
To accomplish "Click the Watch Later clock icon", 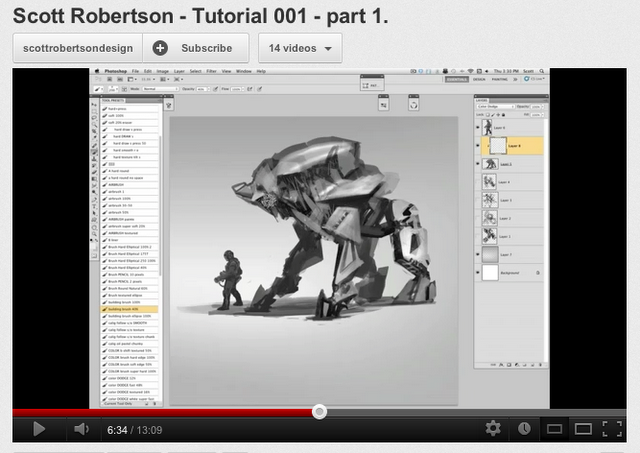I will point(524,429).
